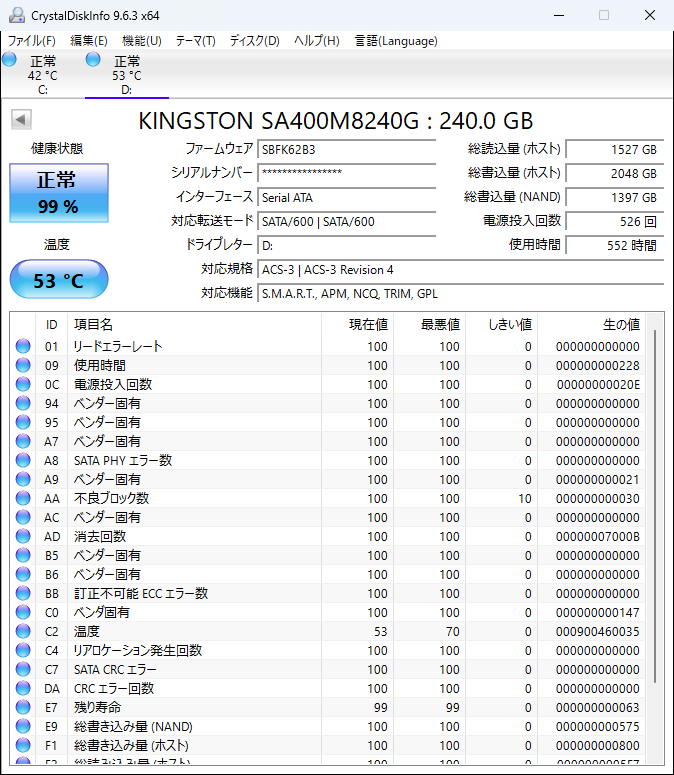Open the 言語(Language) menu

396,41
